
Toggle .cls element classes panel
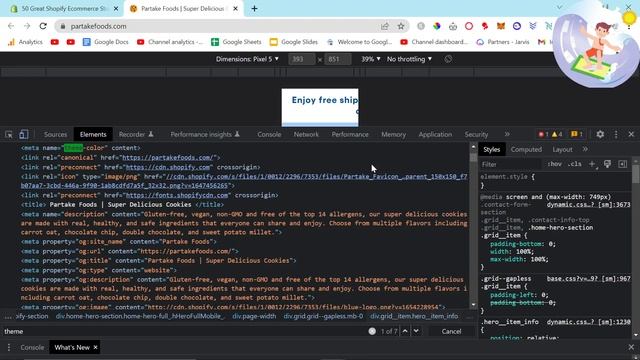[575, 164]
